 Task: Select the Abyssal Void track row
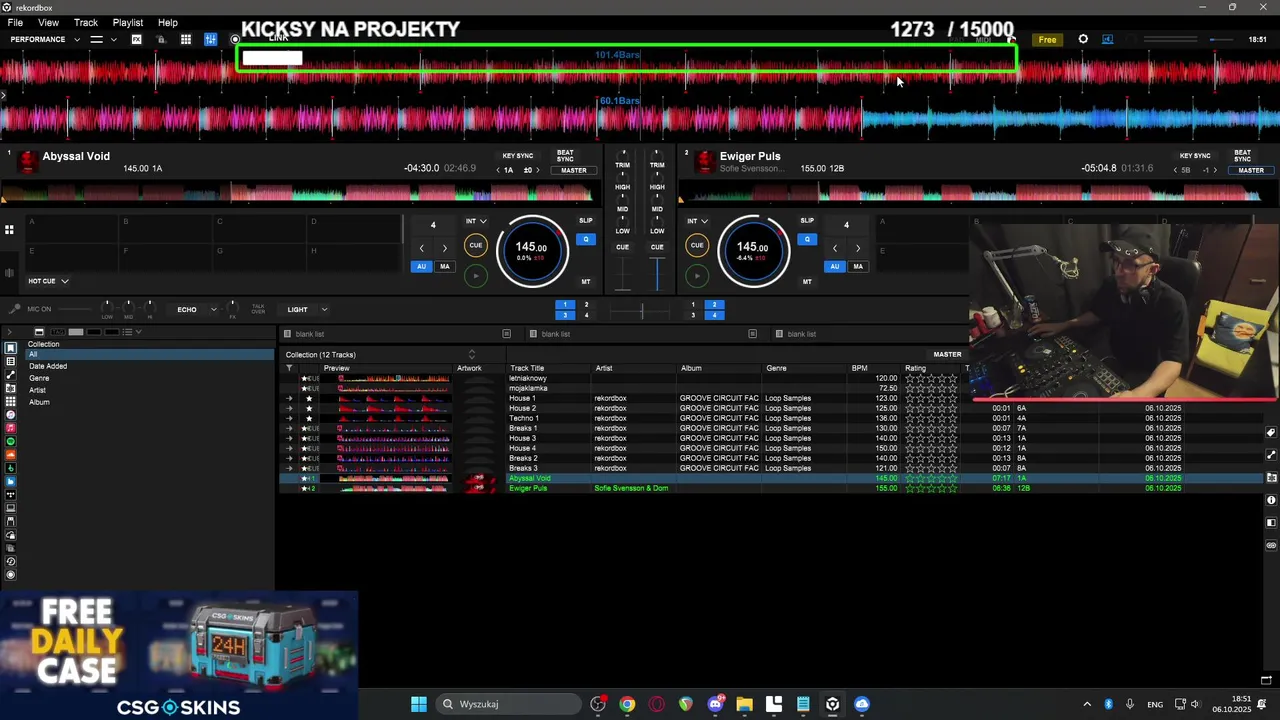point(771,478)
